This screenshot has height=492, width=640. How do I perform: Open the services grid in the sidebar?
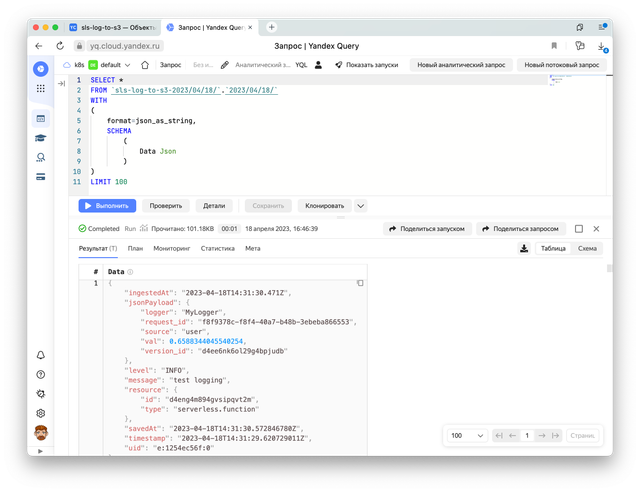coord(40,88)
